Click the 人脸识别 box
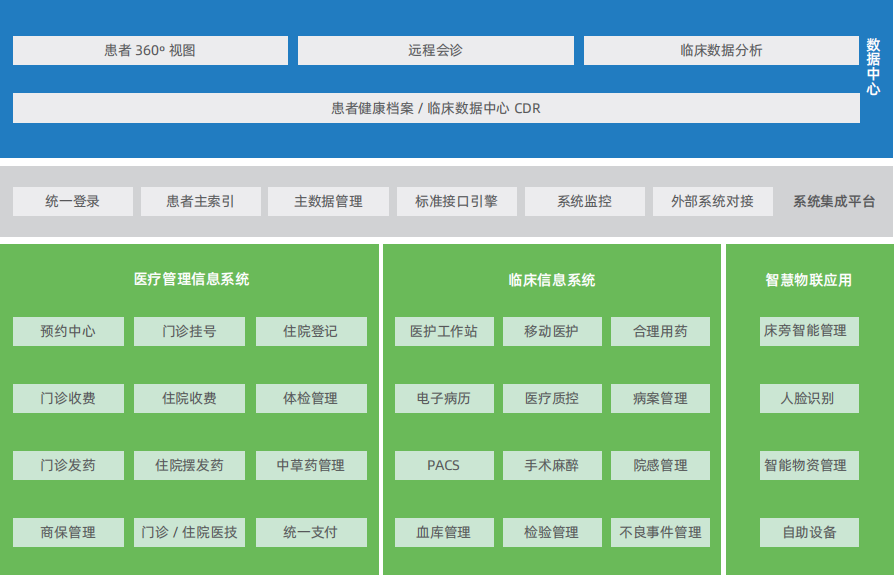 [808, 398]
